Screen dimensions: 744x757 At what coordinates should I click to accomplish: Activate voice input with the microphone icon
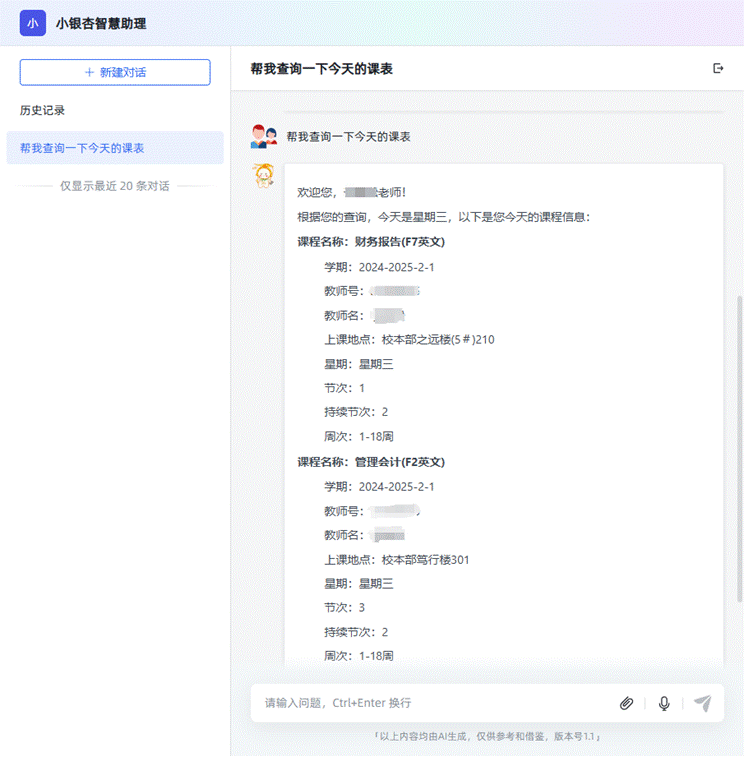[664, 703]
